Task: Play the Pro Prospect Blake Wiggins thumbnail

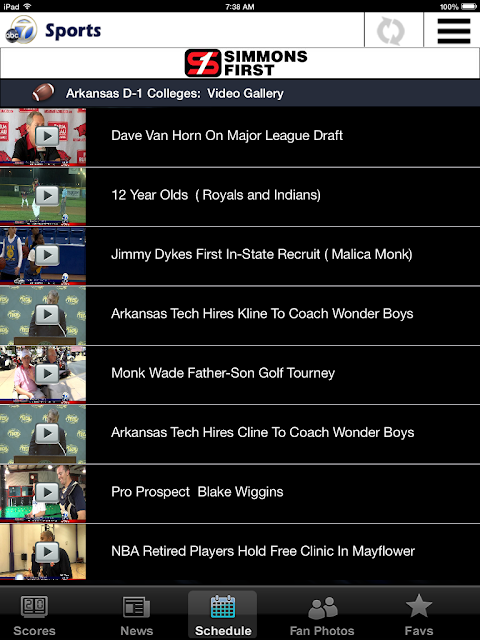Action: 43,493
